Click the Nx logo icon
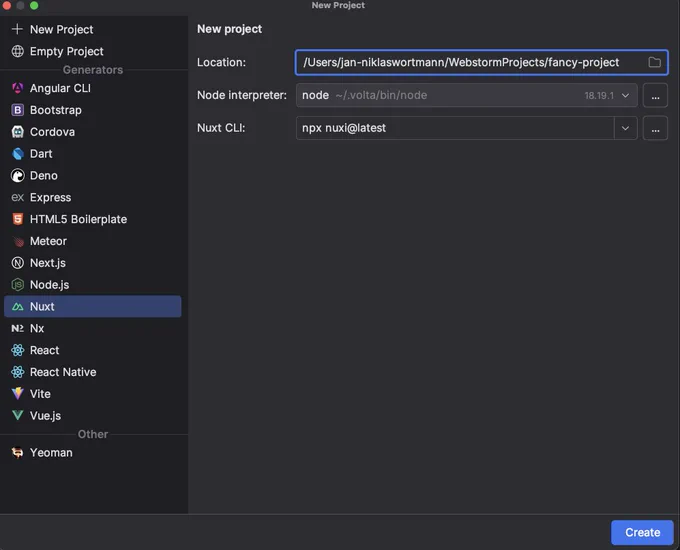Image resolution: width=680 pixels, height=550 pixels. point(17,328)
